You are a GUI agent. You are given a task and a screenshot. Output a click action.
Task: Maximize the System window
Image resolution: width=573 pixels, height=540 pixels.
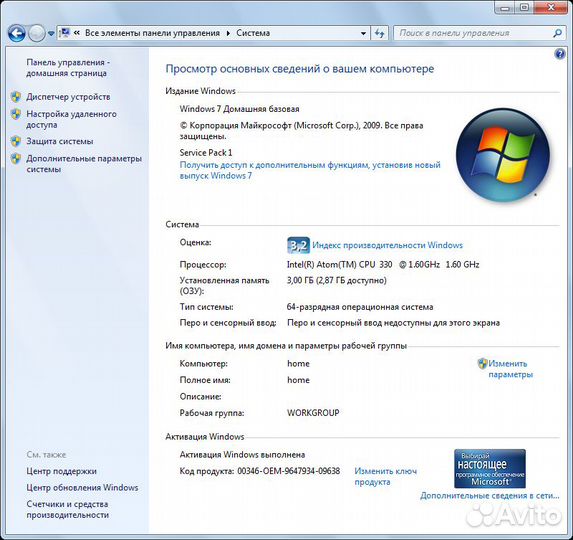(x=524, y=7)
